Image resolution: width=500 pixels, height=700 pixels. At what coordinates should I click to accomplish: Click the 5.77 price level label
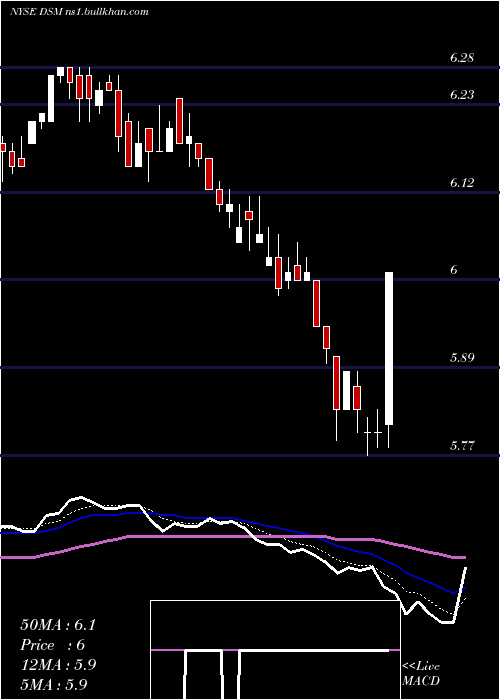462,446
